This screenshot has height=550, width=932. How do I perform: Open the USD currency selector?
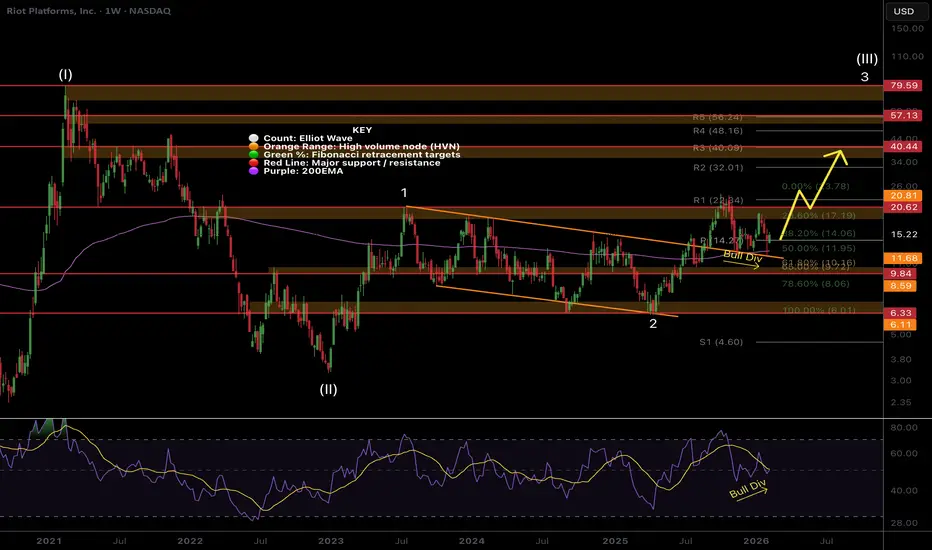click(x=904, y=11)
